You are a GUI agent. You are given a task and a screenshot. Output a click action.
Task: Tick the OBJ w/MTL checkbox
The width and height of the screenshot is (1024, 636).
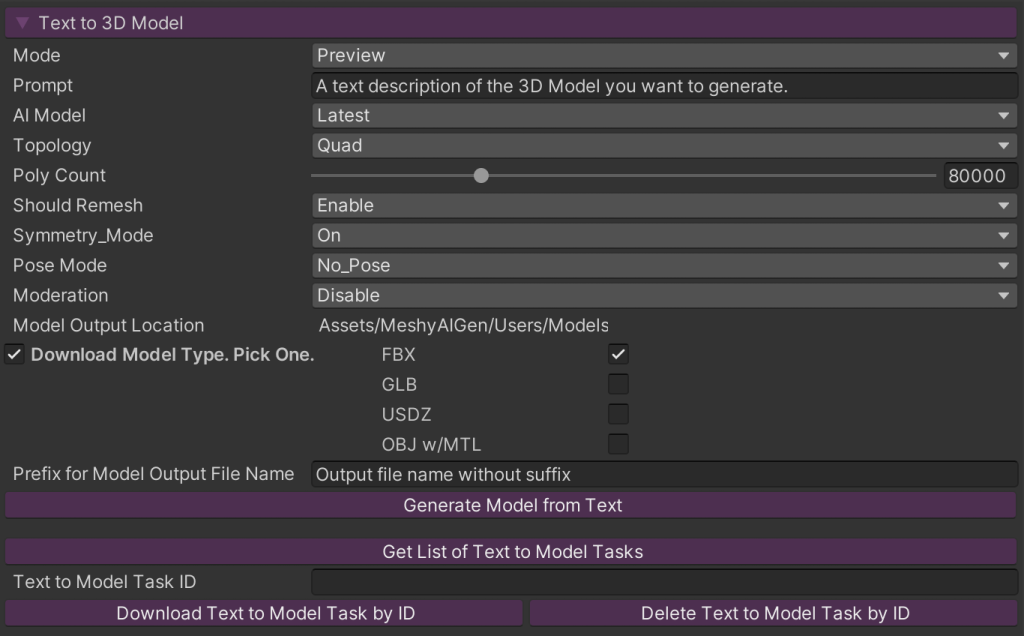tap(619, 444)
